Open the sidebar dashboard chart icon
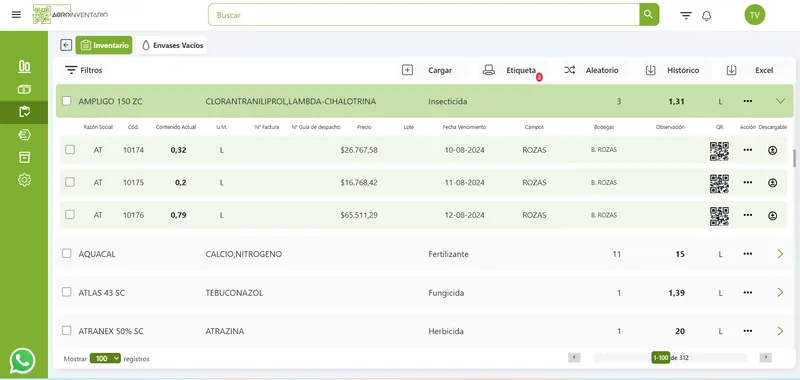The image size is (800, 380). 24,66
